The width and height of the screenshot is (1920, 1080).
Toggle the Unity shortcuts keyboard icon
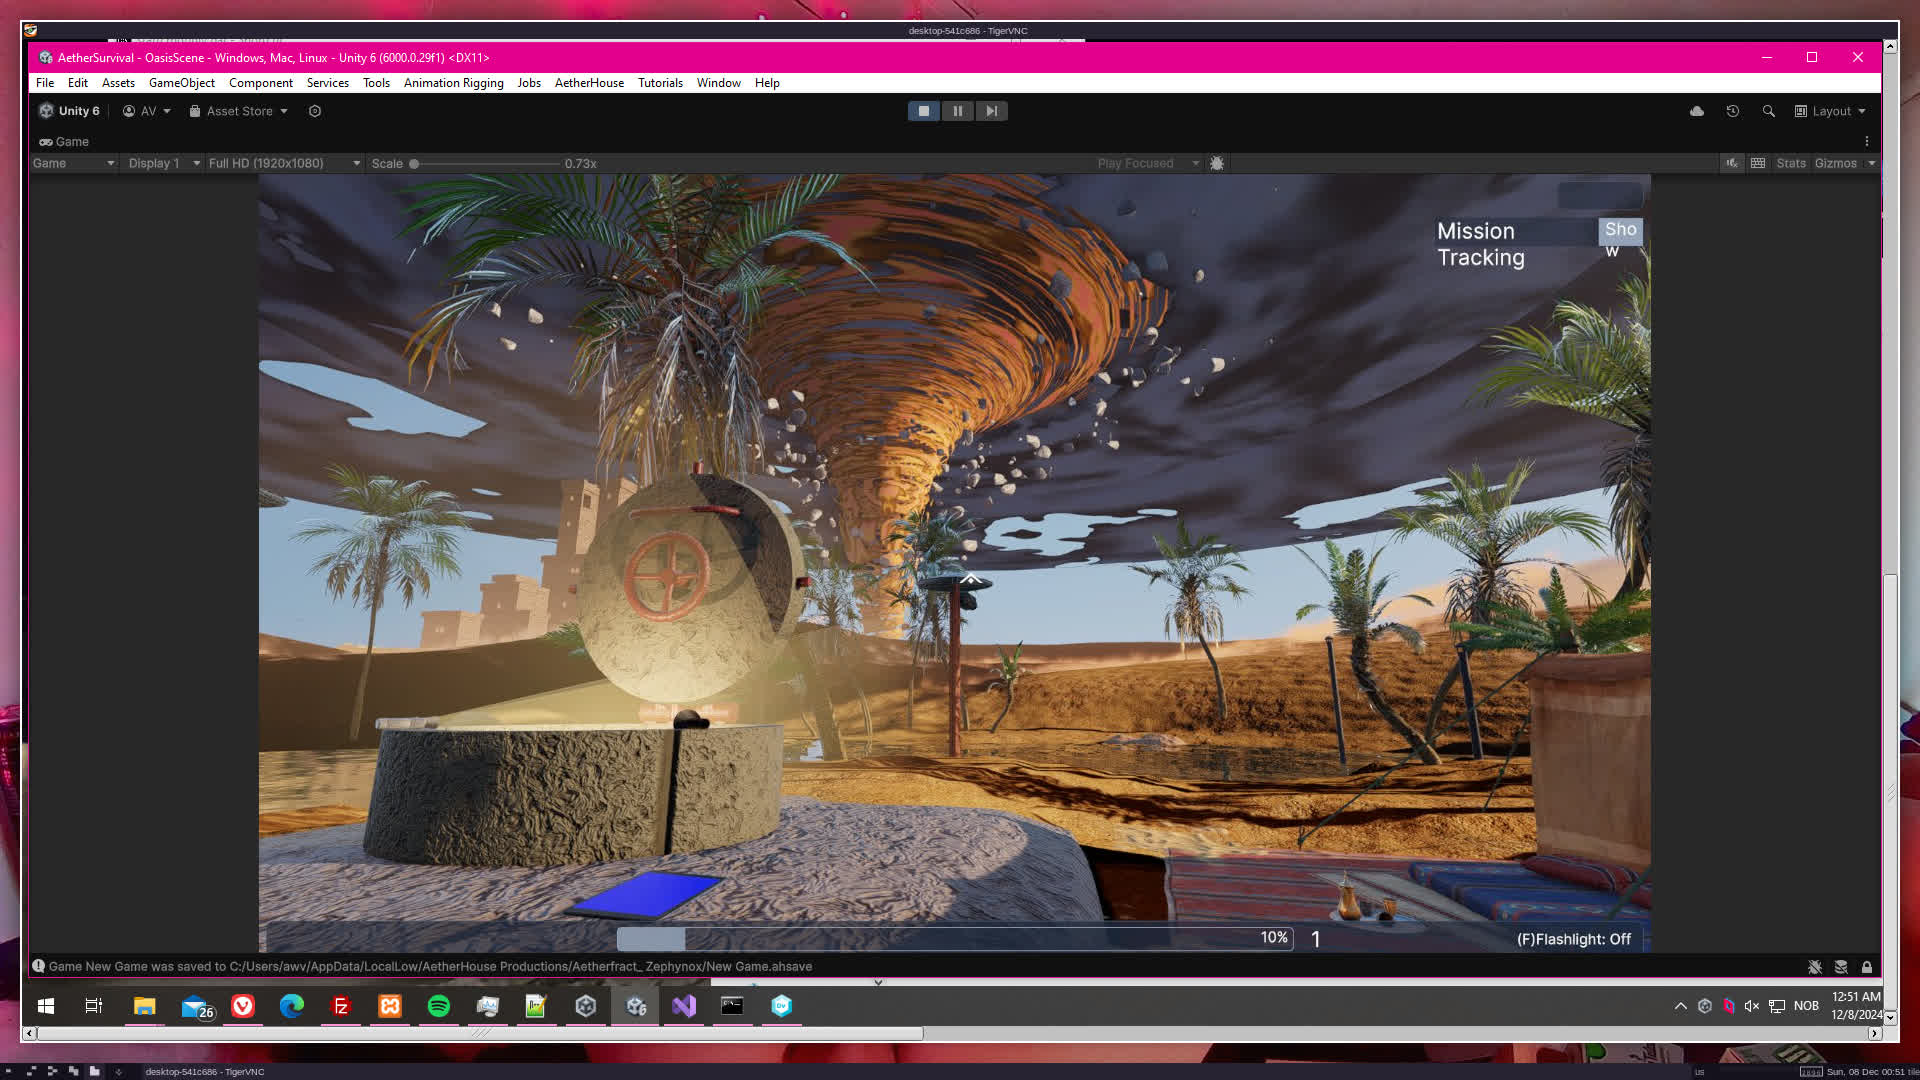pos(1758,163)
